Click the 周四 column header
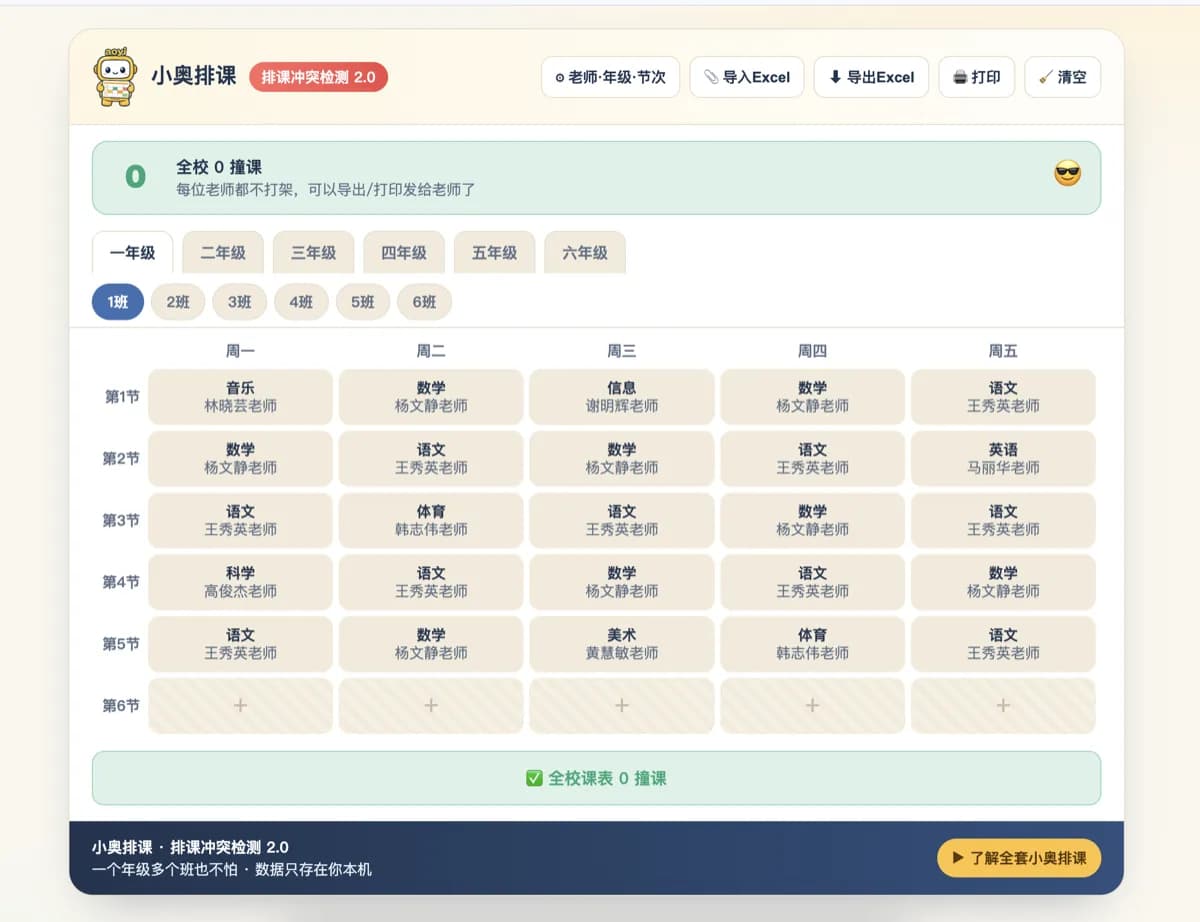1200x922 pixels. [x=813, y=351]
